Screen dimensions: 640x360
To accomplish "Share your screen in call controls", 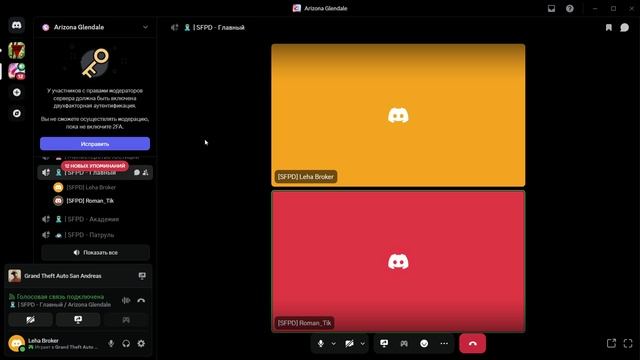I will tap(384, 344).
